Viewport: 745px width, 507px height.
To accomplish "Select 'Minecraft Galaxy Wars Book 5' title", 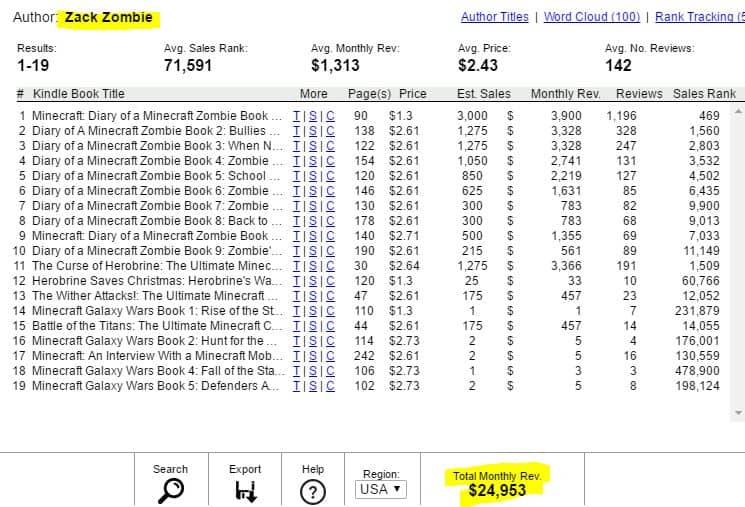I will (x=155, y=386).
